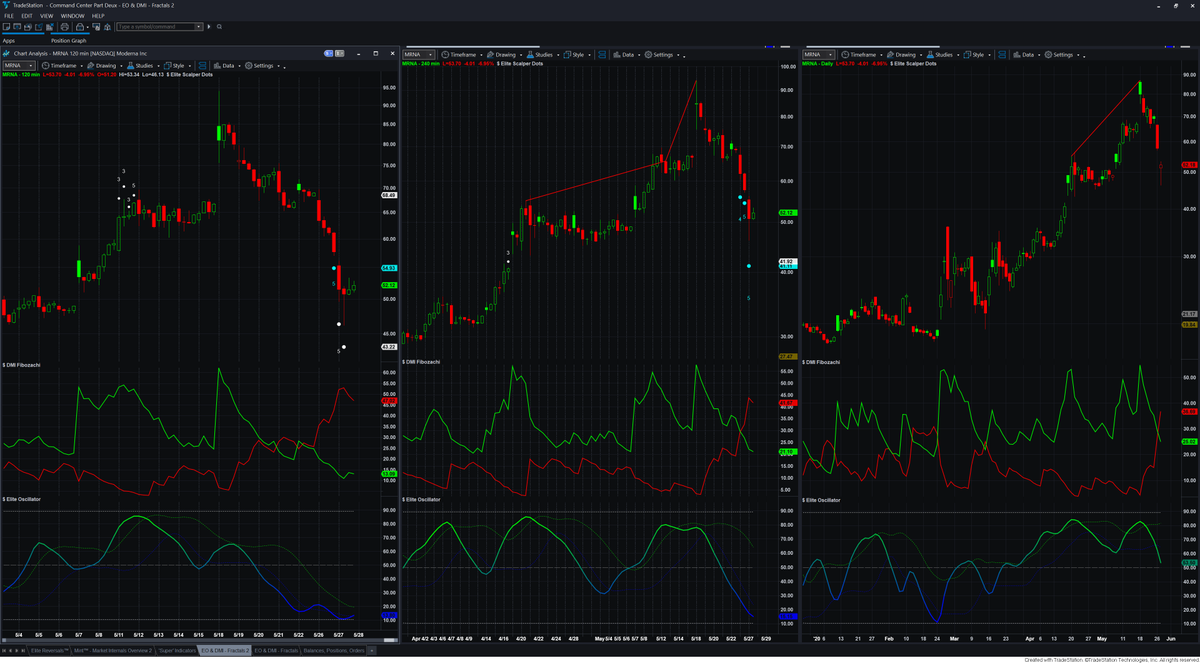Click the print icon in the main toolbar
This screenshot has width=1200, height=663.
(64, 27)
